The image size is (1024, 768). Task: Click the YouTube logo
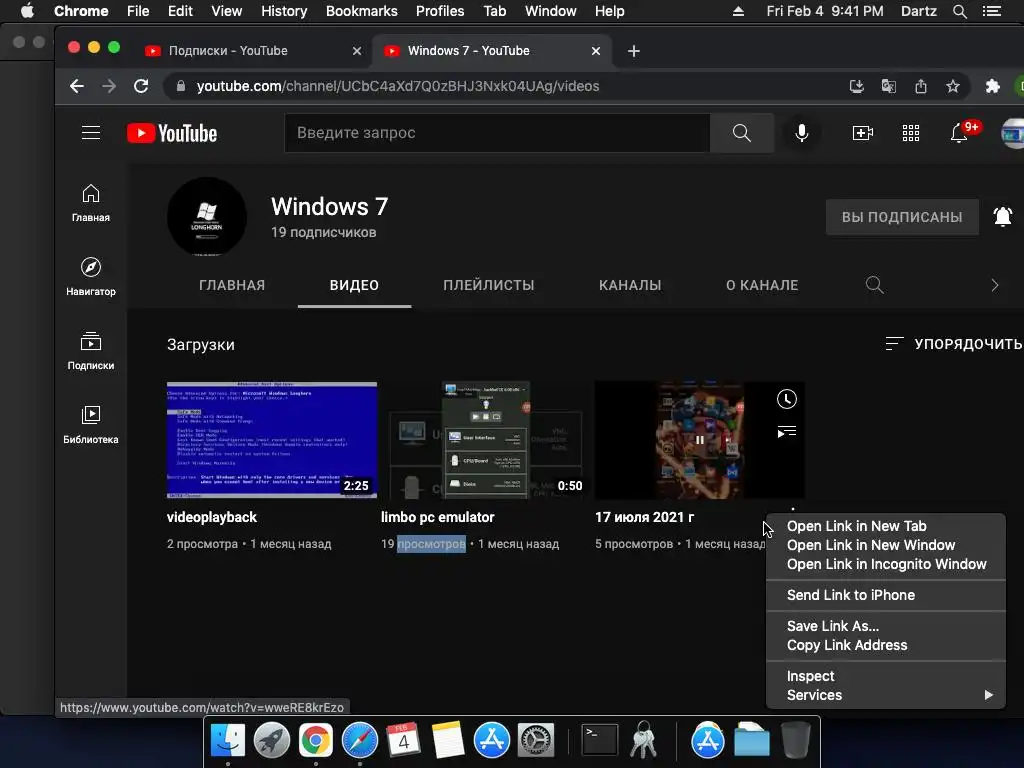click(172, 133)
